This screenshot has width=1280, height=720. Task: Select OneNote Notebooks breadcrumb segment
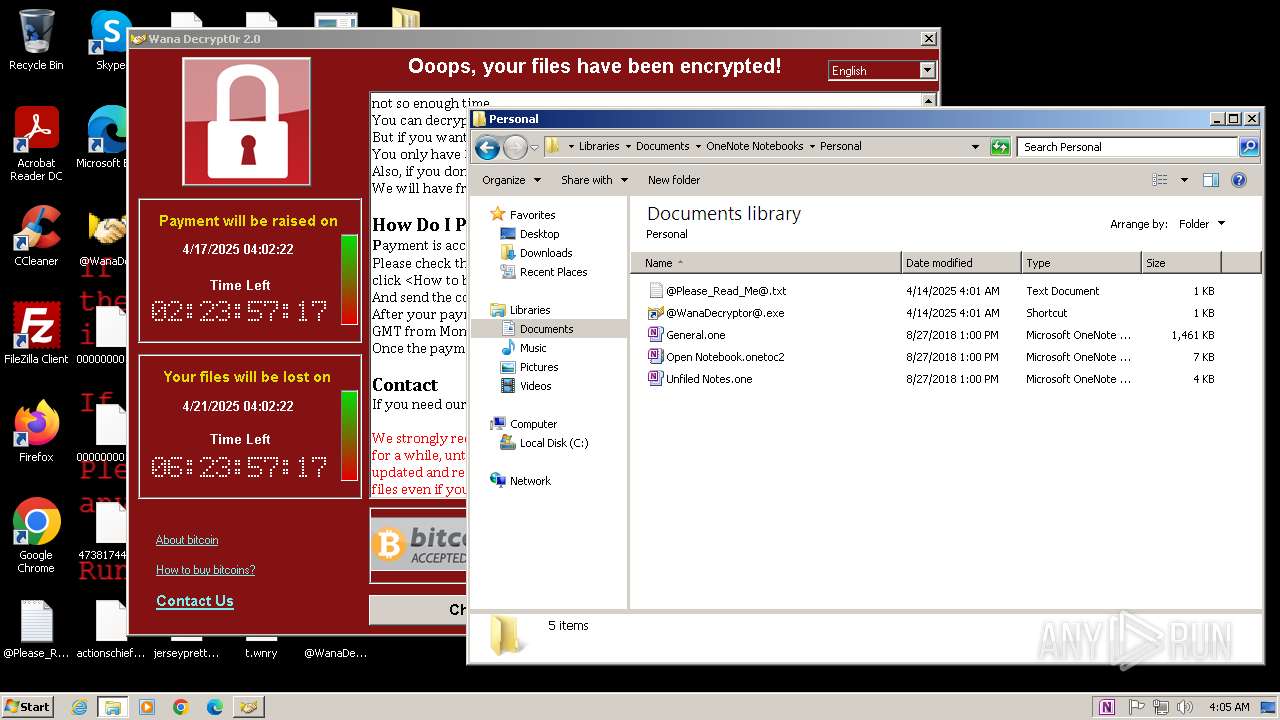click(x=754, y=146)
